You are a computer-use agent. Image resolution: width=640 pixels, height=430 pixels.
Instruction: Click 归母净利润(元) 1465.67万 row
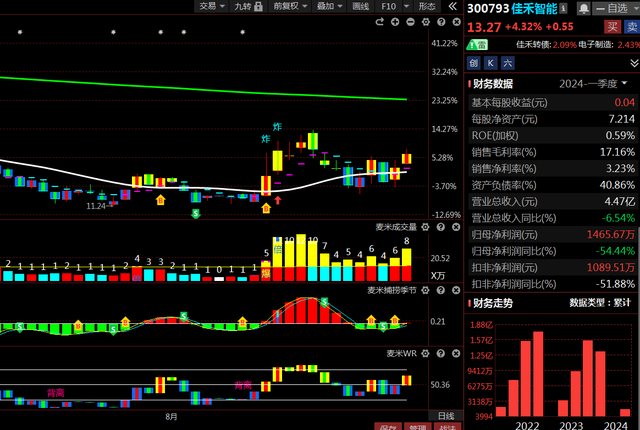coord(553,235)
